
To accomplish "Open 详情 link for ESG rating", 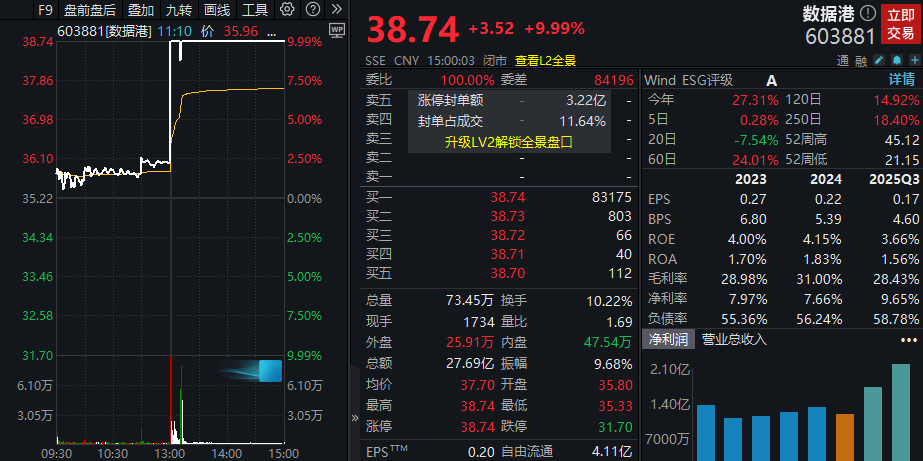I will pyautogui.click(x=902, y=80).
